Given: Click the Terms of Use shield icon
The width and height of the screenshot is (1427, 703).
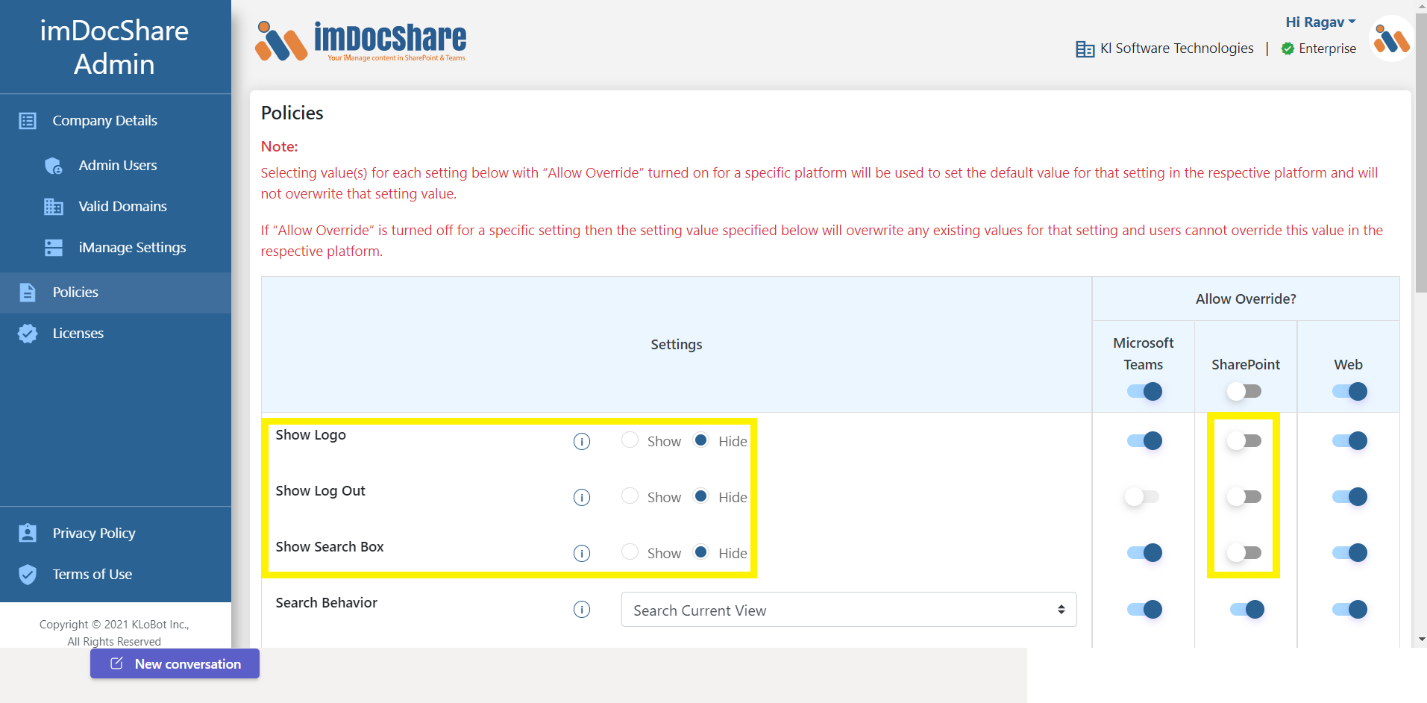Looking at the screenshot, I should pos(28,575).
